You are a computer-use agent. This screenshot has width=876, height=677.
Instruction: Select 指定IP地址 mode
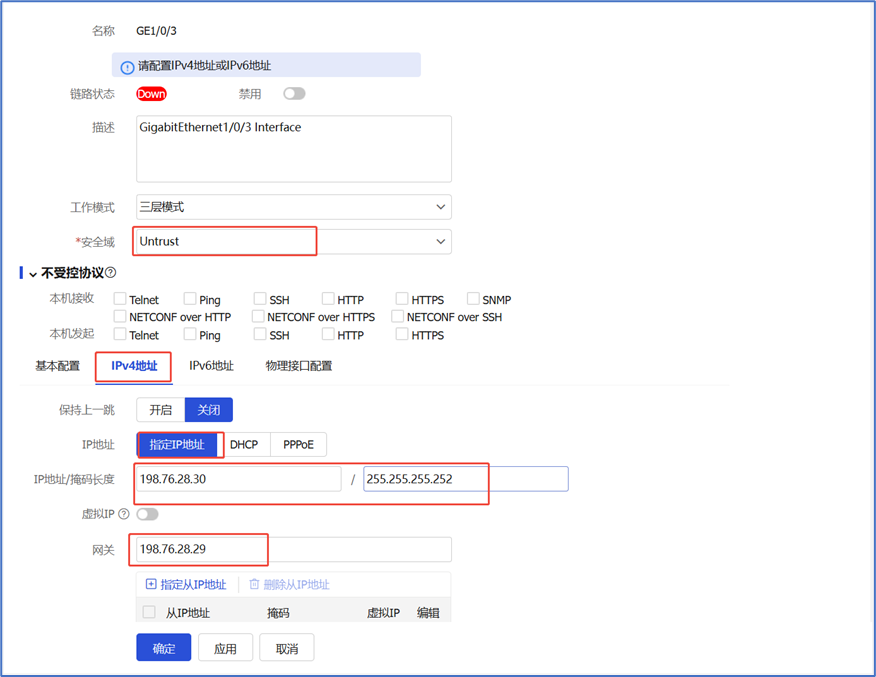click(177, 445)
